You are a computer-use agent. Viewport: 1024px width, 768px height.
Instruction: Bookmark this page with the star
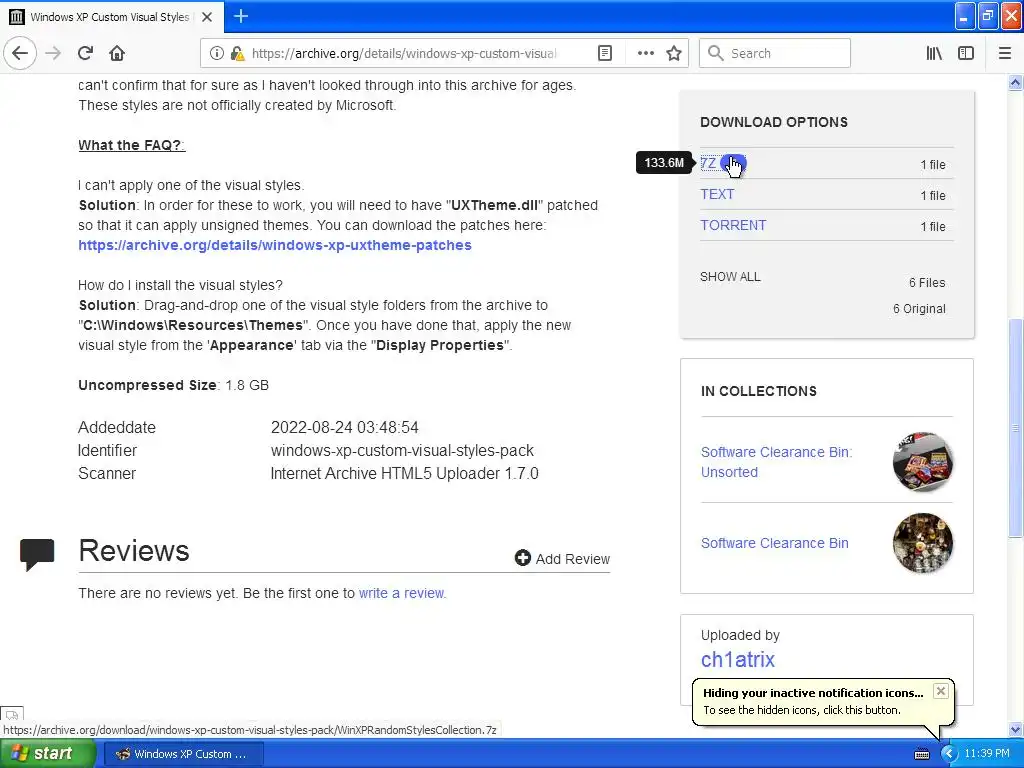(x=674, y=54)
